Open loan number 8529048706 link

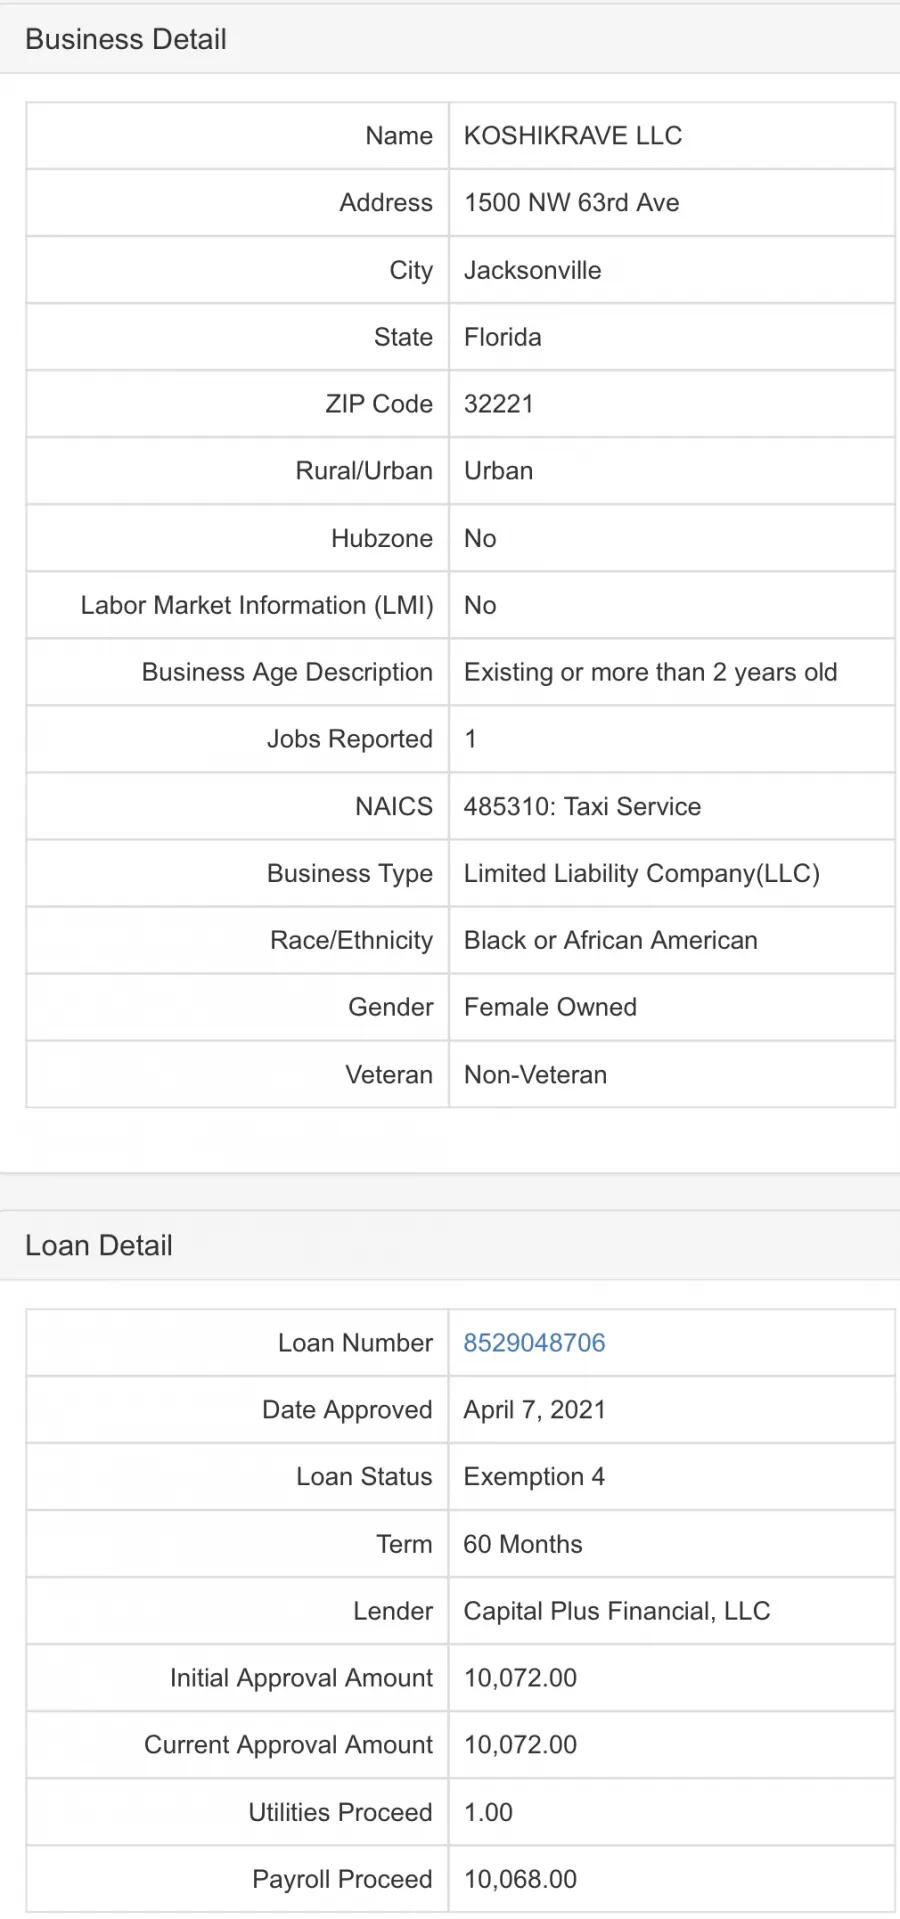(534, 1342)
